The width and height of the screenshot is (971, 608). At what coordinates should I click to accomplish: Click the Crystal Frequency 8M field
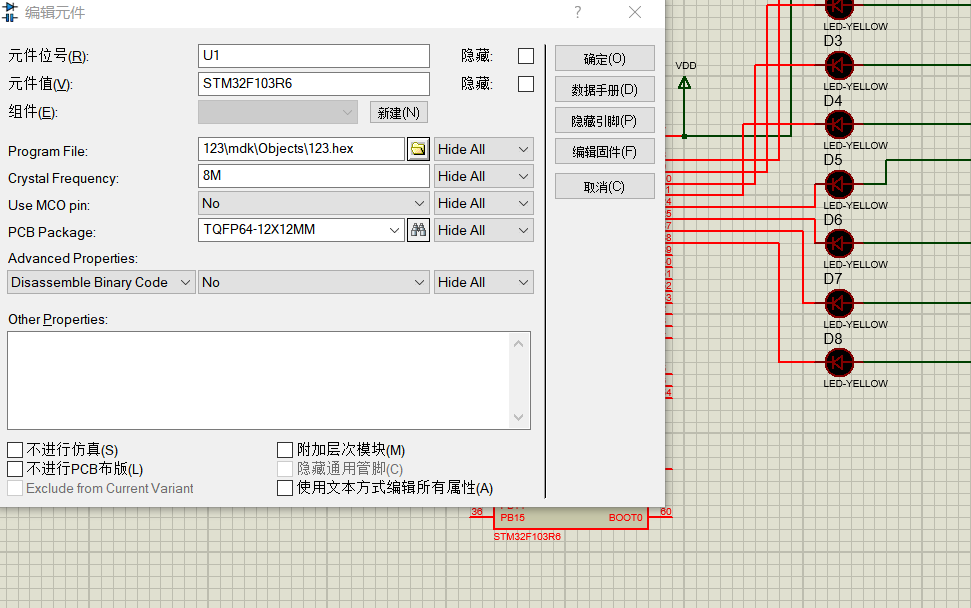tap(313, 176)
